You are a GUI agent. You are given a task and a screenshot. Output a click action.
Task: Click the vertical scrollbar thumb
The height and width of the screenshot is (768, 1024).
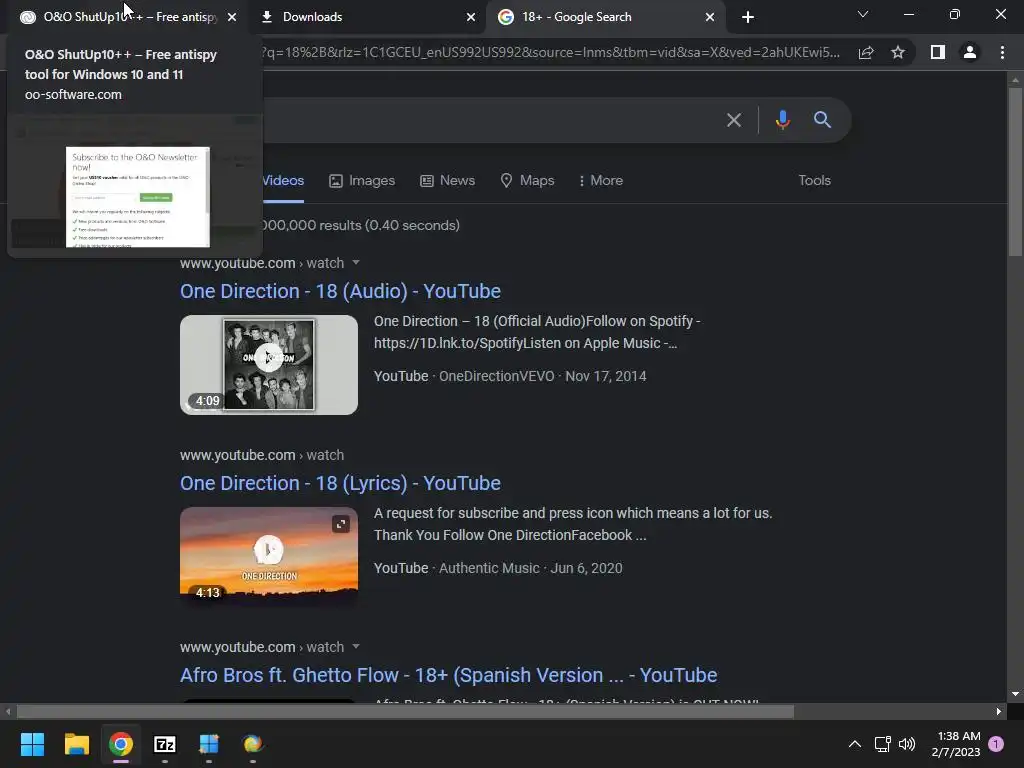1015,171
